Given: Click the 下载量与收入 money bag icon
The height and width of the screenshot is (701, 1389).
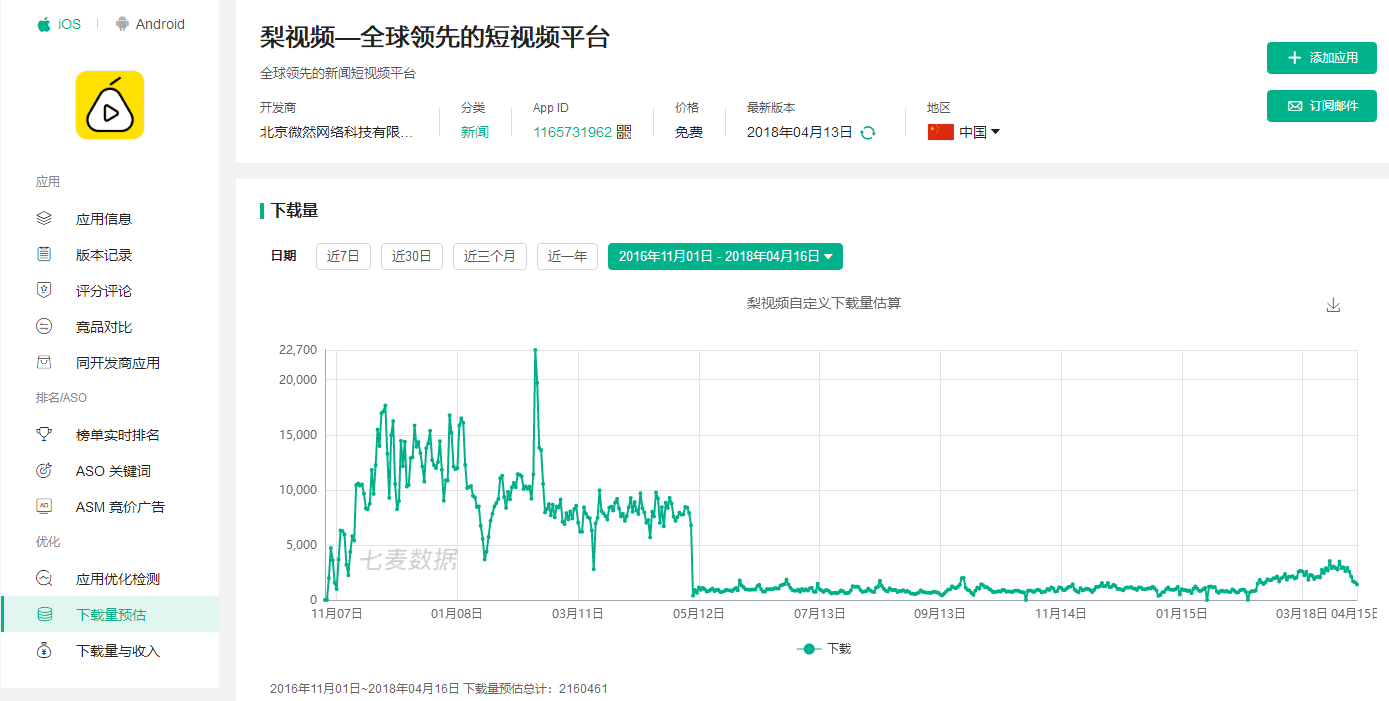Looking at the screenshot, I should point(44,650).
